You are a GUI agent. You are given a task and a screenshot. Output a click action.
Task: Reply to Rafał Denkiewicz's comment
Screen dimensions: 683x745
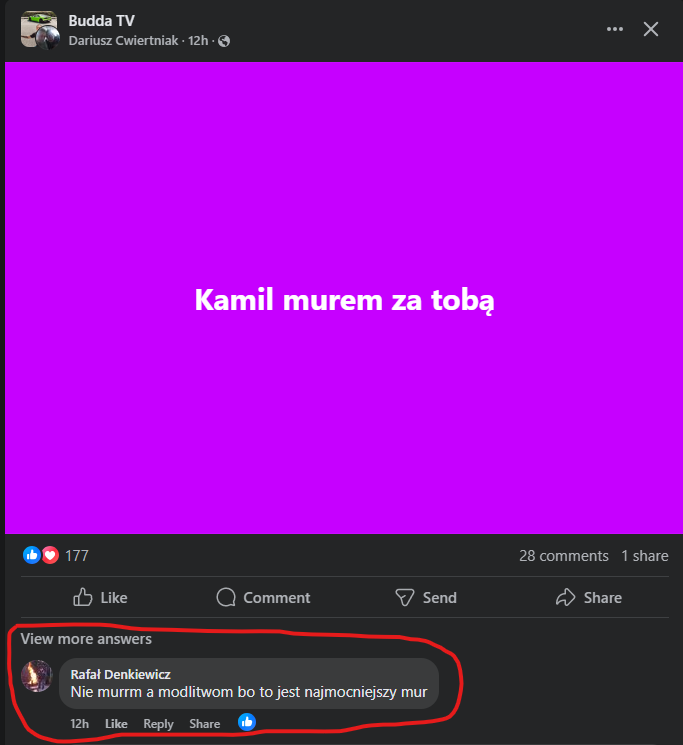coord(158,724)
